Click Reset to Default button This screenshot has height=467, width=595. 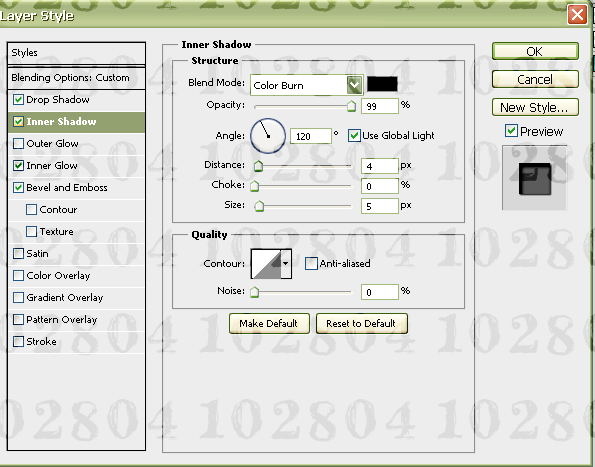coord(362,324)
